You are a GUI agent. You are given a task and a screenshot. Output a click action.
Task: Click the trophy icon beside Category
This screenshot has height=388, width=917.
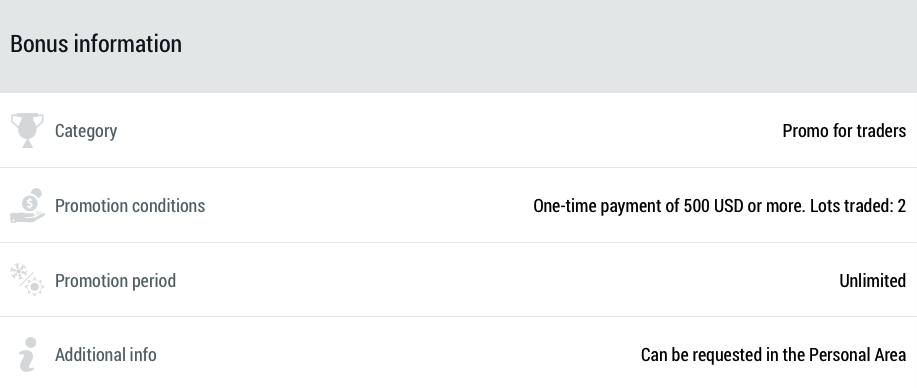(x=27, y=130)
